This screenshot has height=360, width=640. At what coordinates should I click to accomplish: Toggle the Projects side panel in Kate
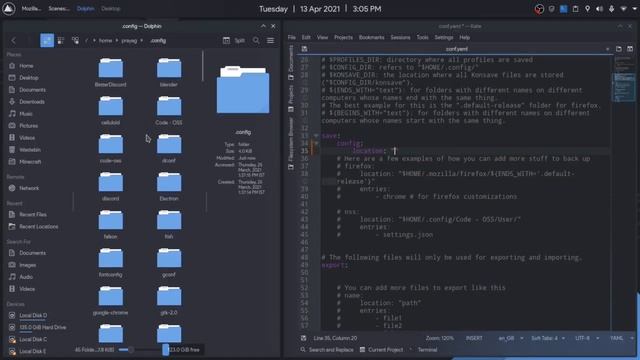pyautogui.click(x=291, y=98)
